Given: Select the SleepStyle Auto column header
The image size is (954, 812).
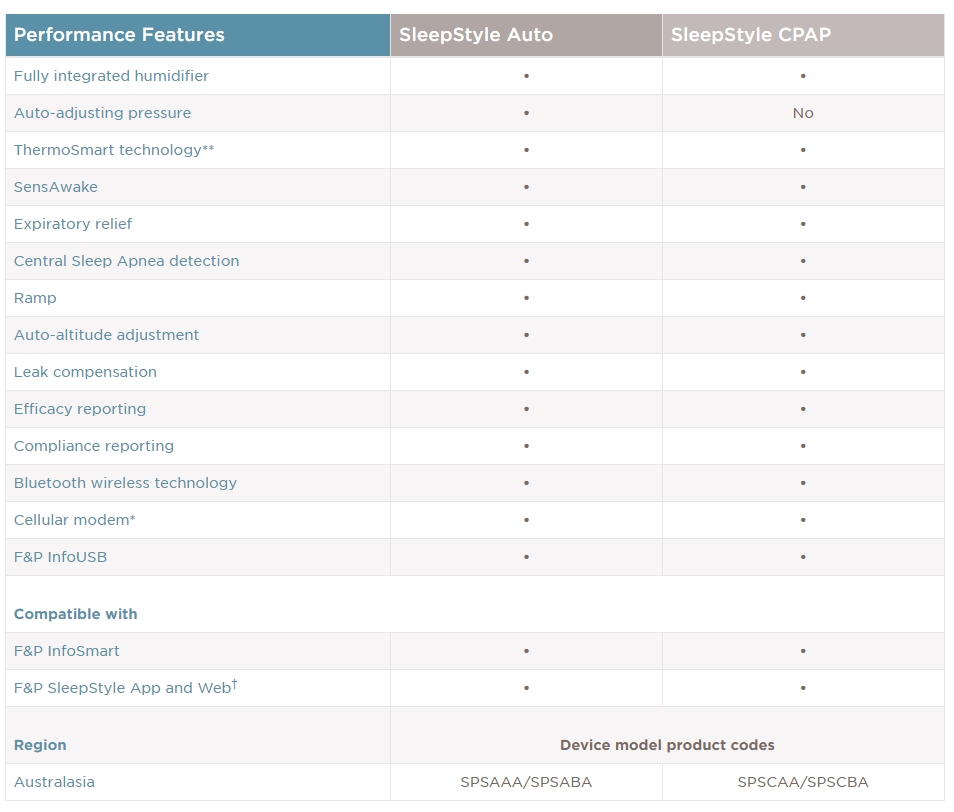Looking at the screenshot, I should [x=476, y=35].
